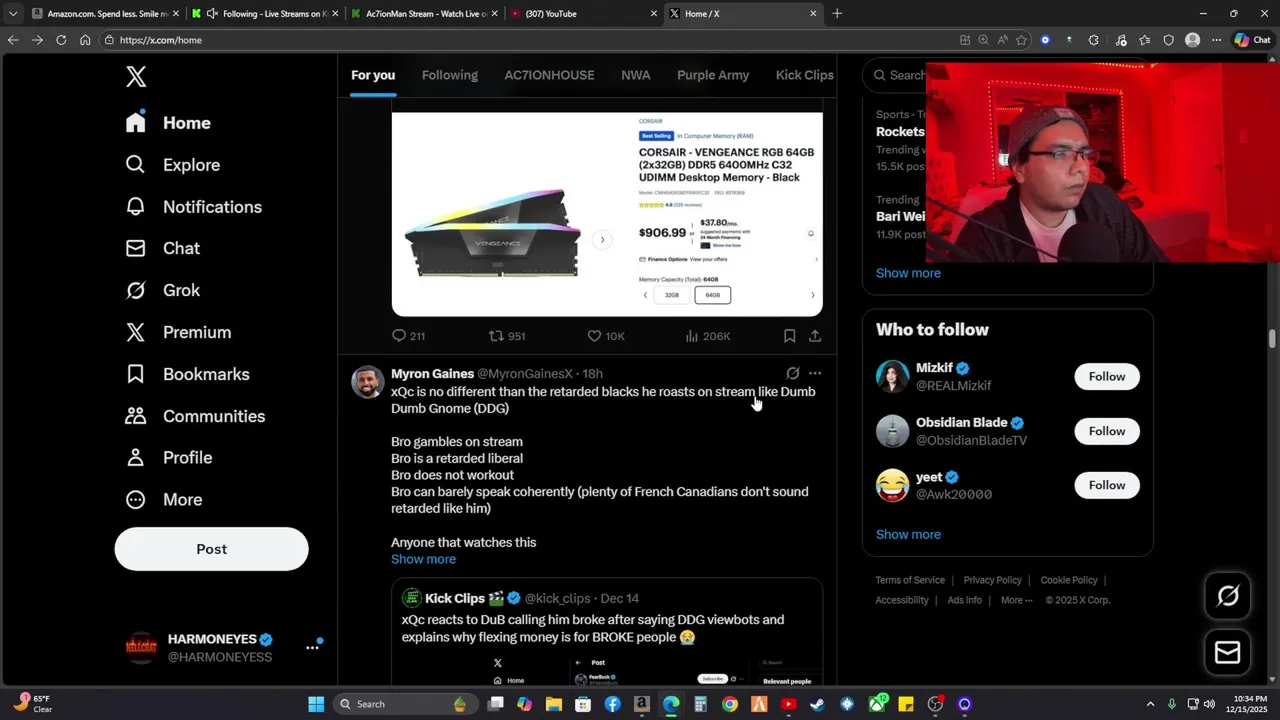This screenshot has width=1280, height=720.
Task: Open Profile from the sidebar
Action: [x=168, y=457]
